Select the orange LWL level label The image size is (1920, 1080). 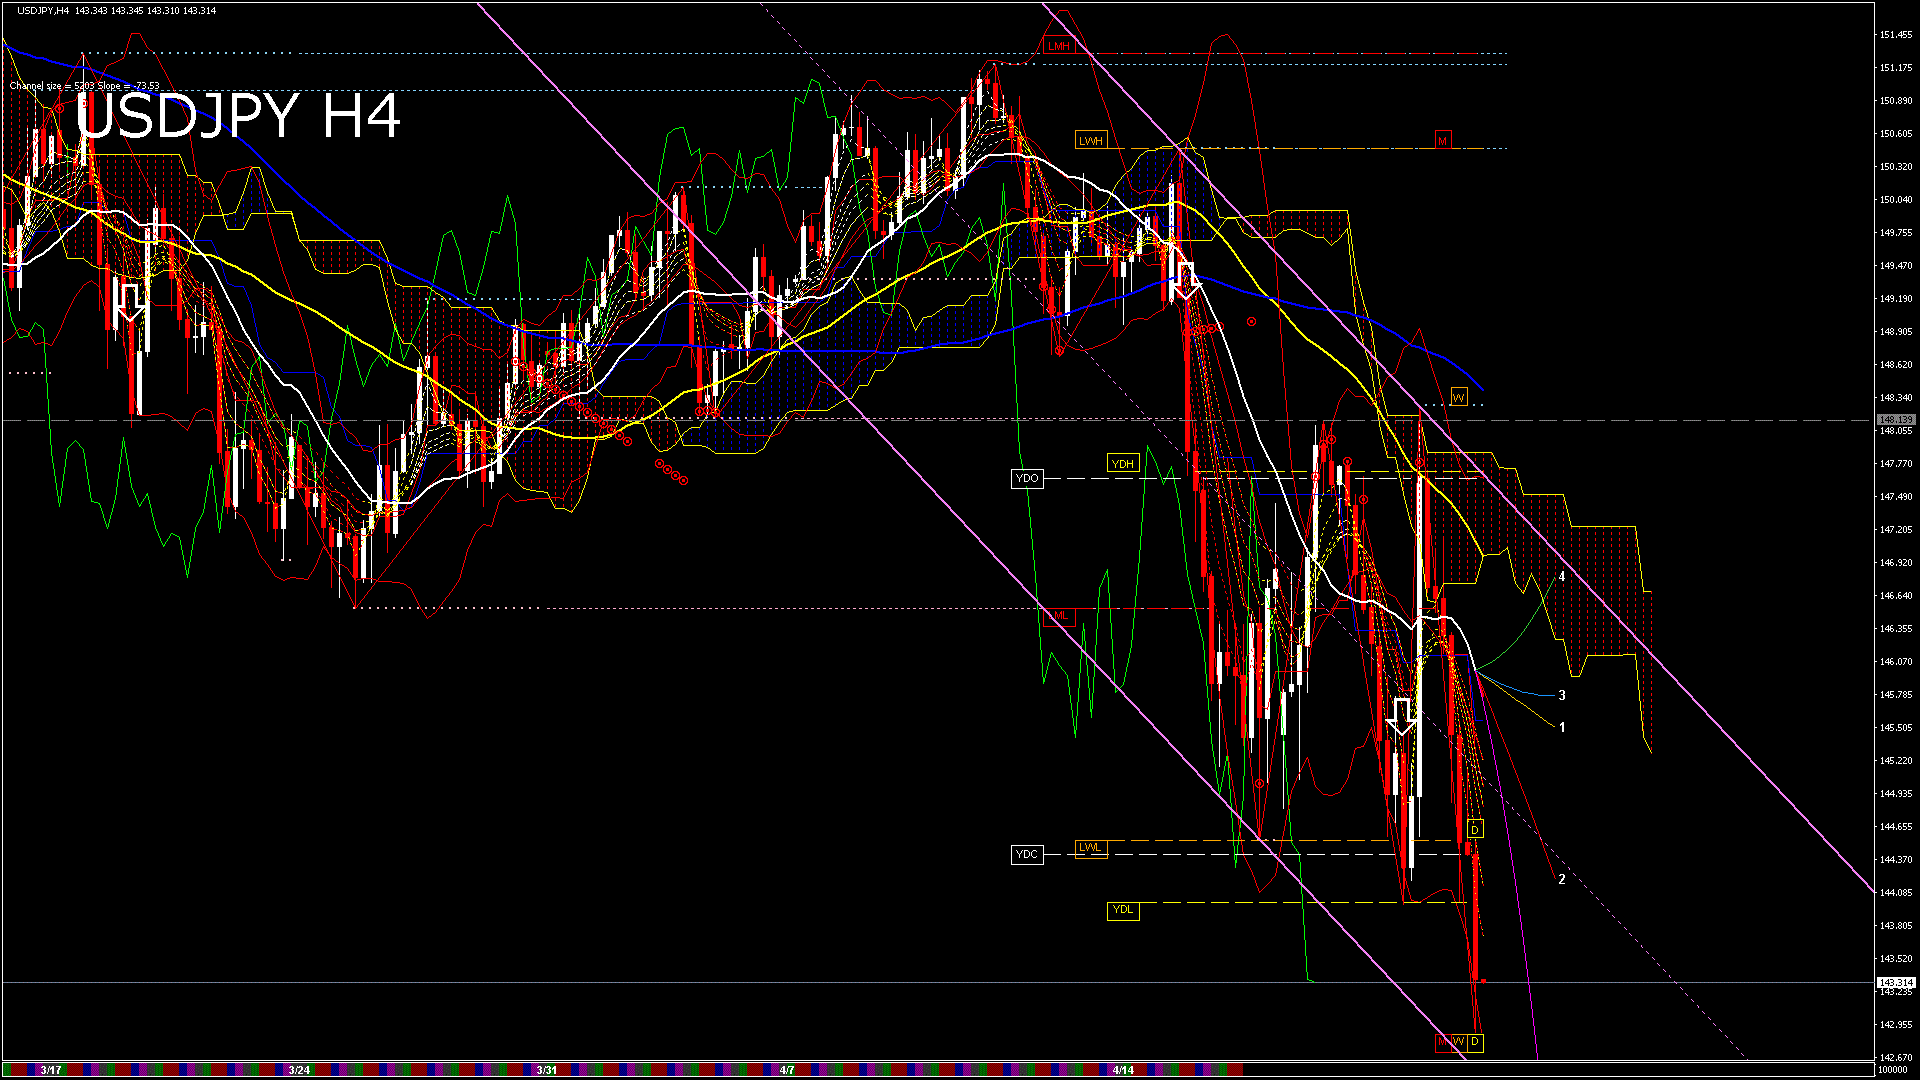pos(1090,848)
